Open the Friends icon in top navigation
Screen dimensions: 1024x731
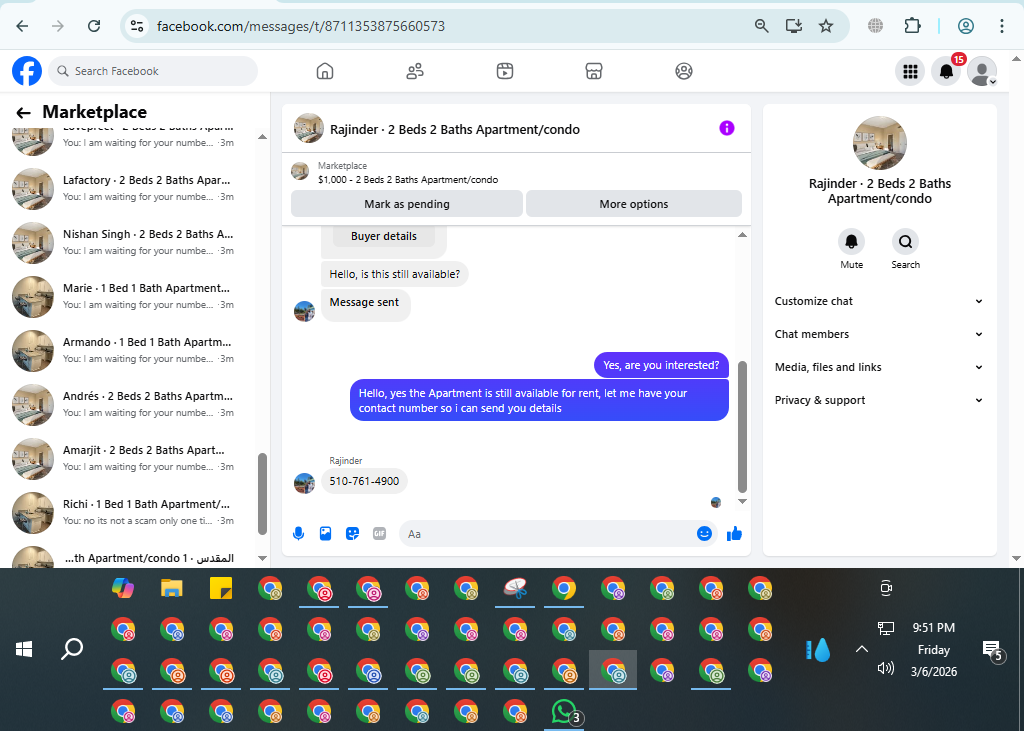(415, 71)
